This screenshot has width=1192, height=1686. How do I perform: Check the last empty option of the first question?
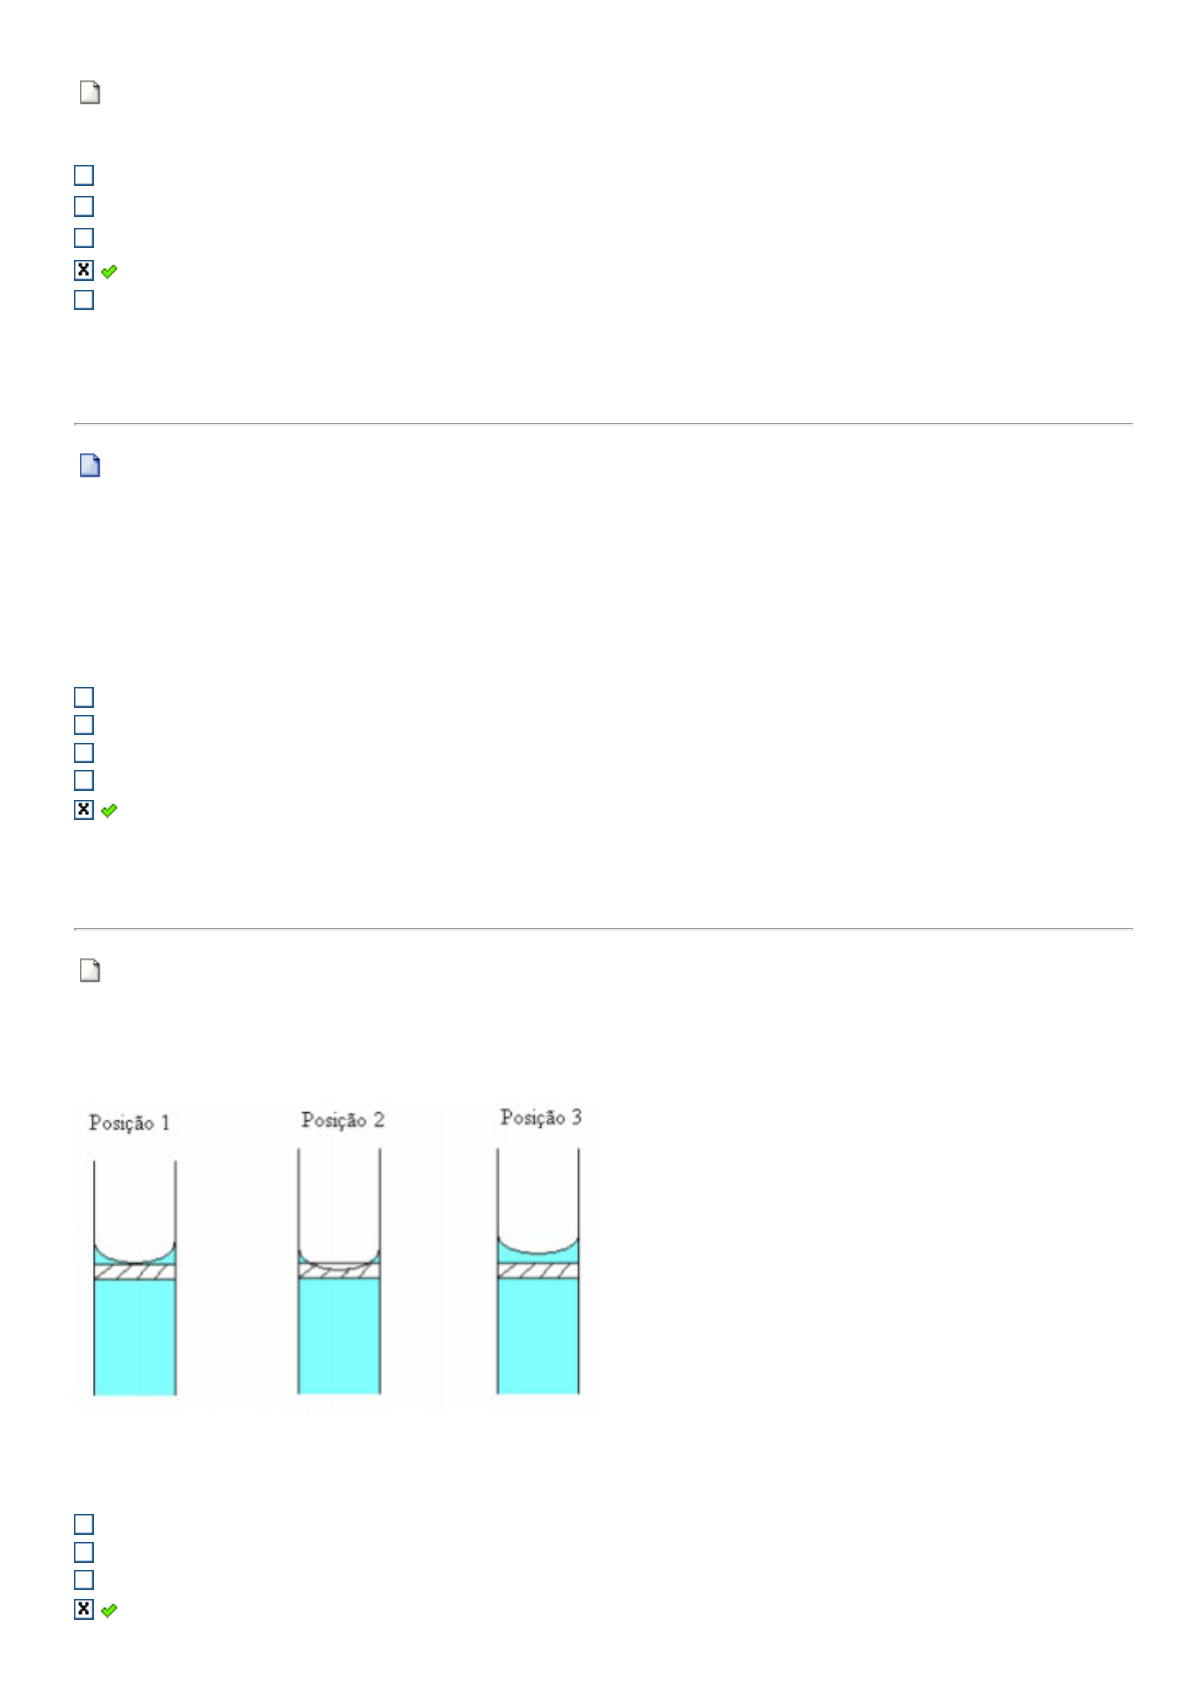[x=84, y=300]
